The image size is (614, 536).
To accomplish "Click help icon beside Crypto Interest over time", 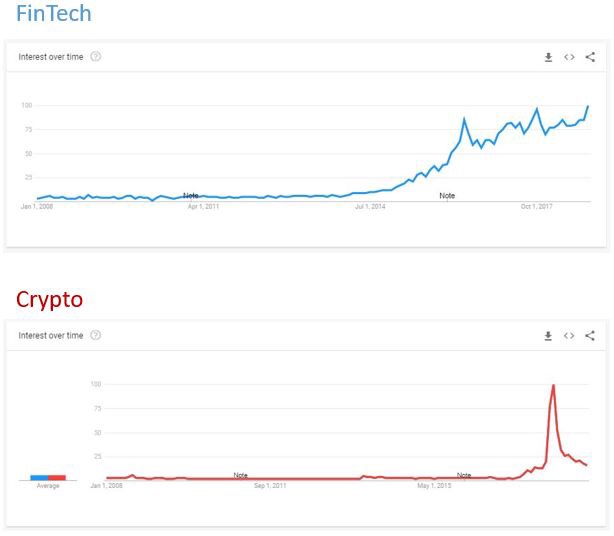I will click(x=96, y=336).
